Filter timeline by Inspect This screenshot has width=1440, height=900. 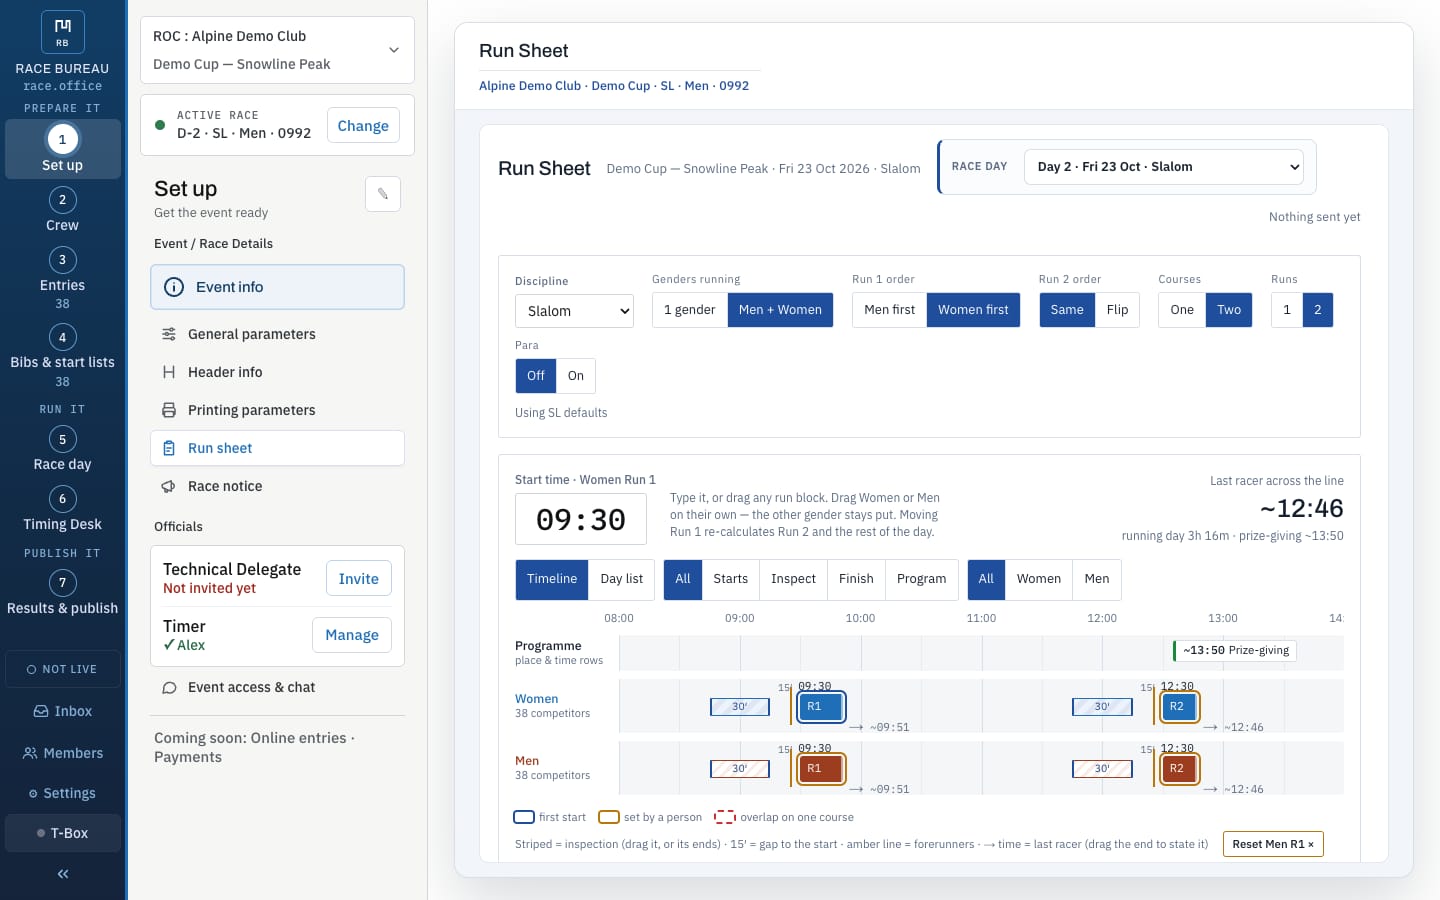click(x=793, y=579)
